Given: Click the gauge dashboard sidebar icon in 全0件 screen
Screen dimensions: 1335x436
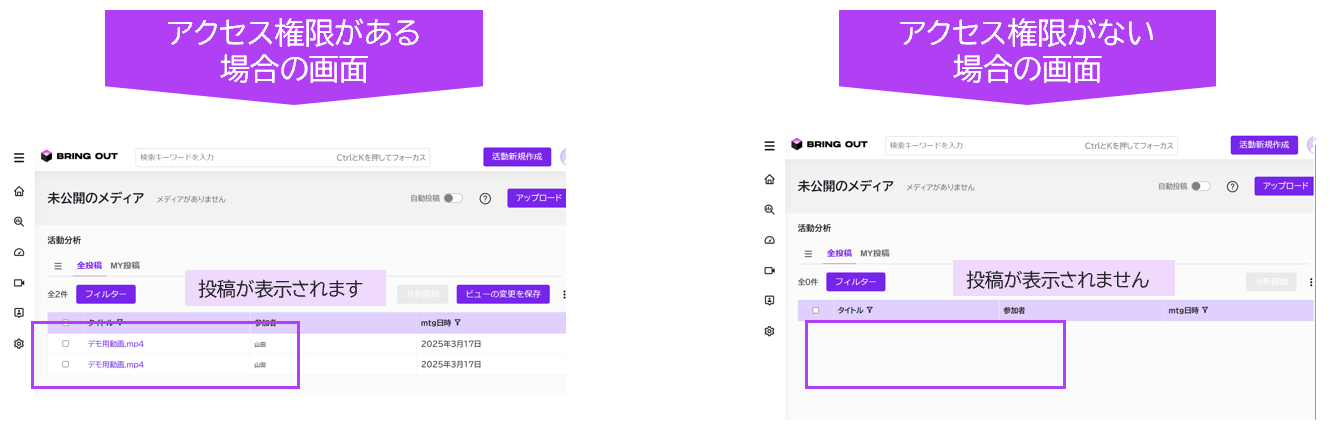Looking at the screenshot, I should (769, 240).
